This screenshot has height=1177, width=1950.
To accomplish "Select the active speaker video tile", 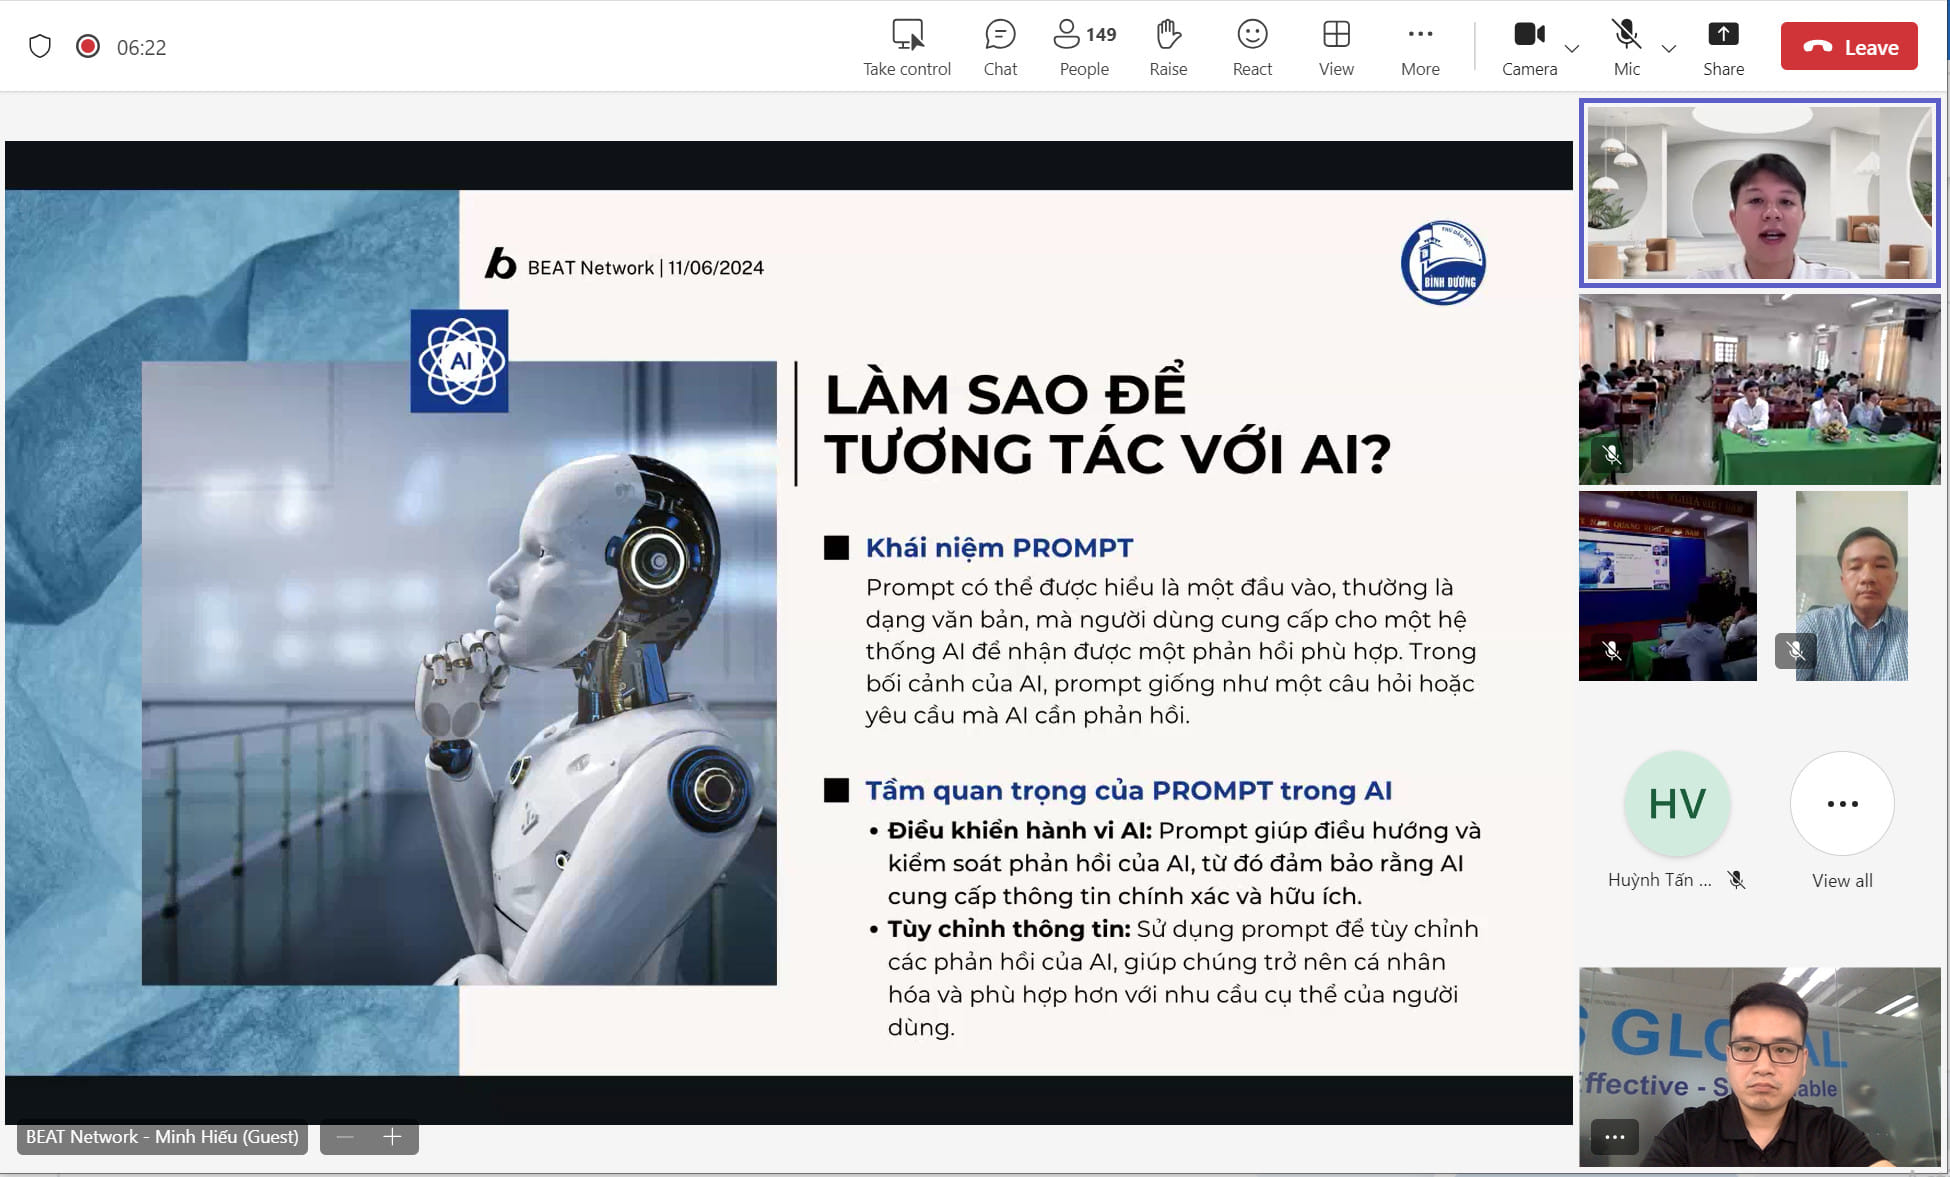I will [x=1759, y=192].
